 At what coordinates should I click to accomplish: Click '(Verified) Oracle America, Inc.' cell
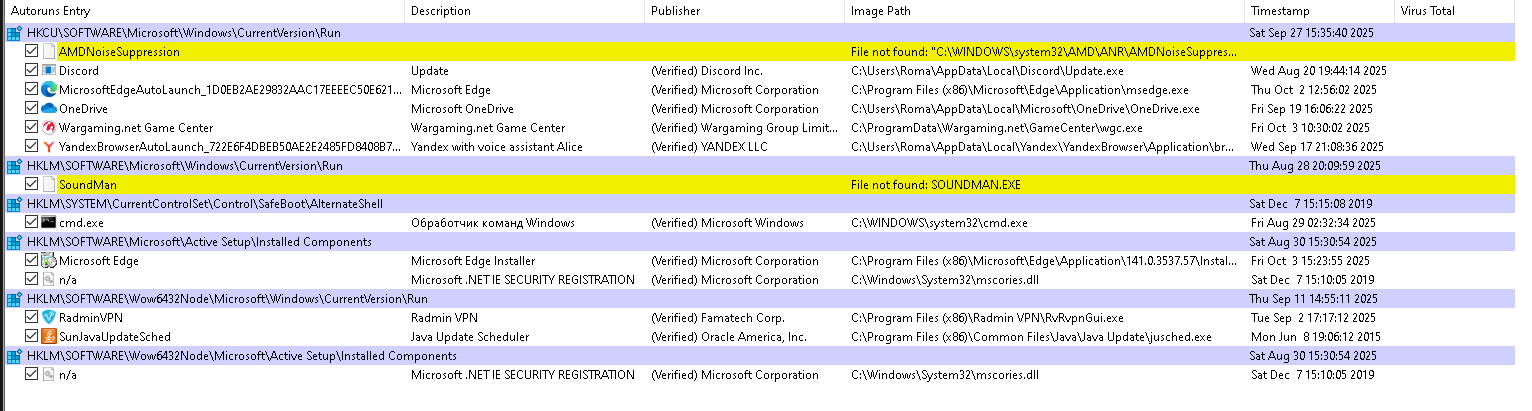tap(728, 337)
